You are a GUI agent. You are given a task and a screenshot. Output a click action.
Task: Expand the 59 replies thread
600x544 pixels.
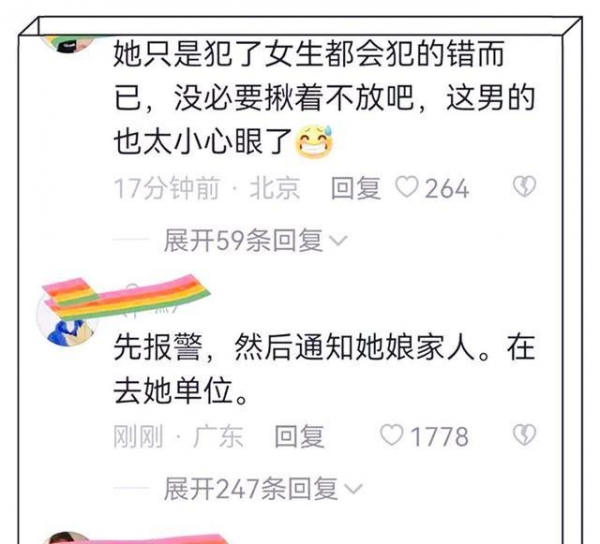(256, 241)
